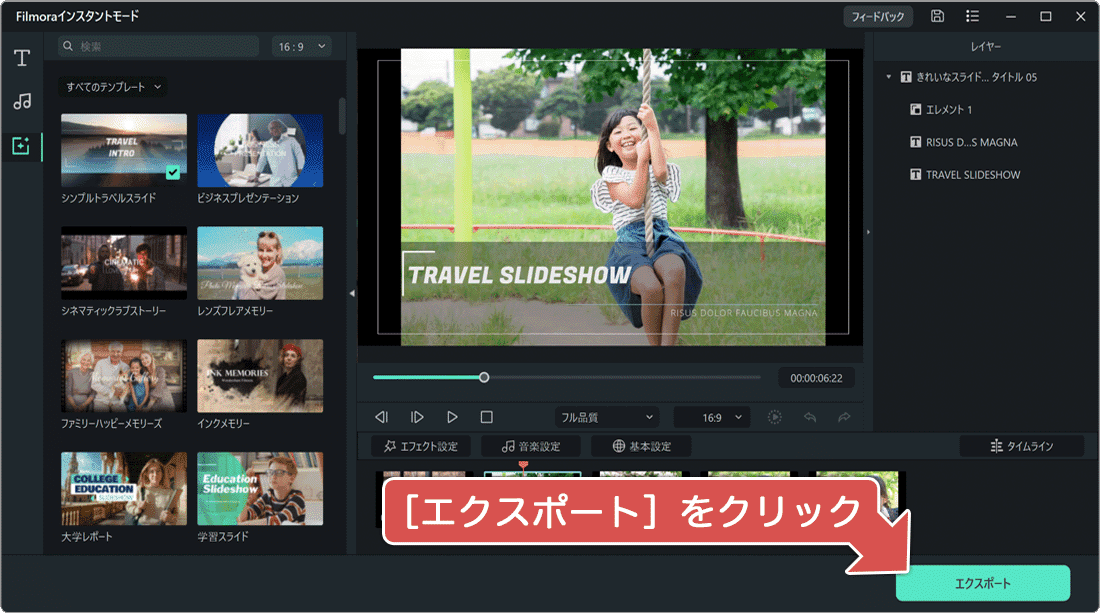Play the slideshow preview
This screenshot has height=614, width=1100.
[452, 417]
